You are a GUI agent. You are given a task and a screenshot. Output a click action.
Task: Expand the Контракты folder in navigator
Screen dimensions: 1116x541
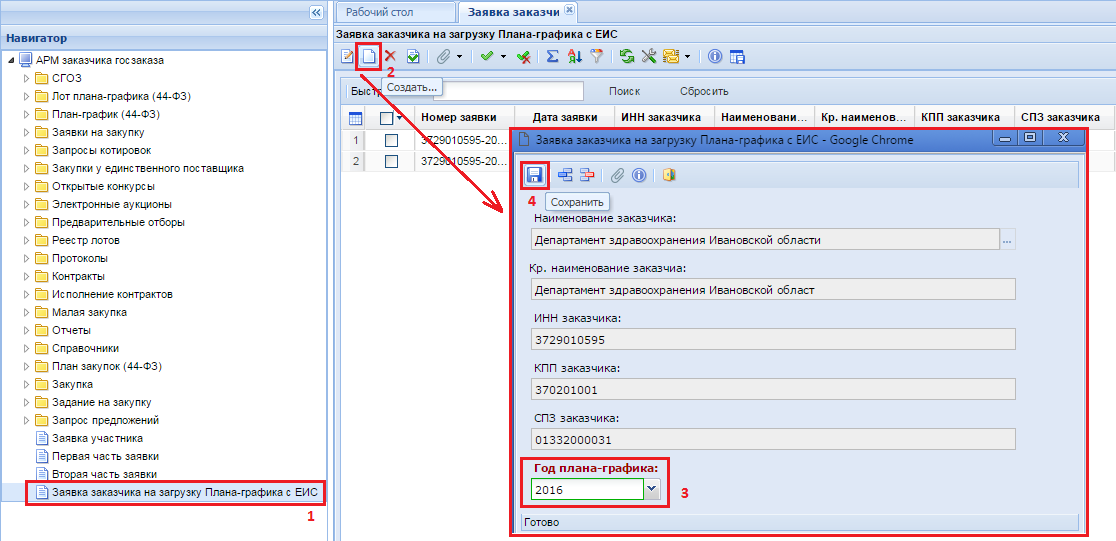click(27, 276)
